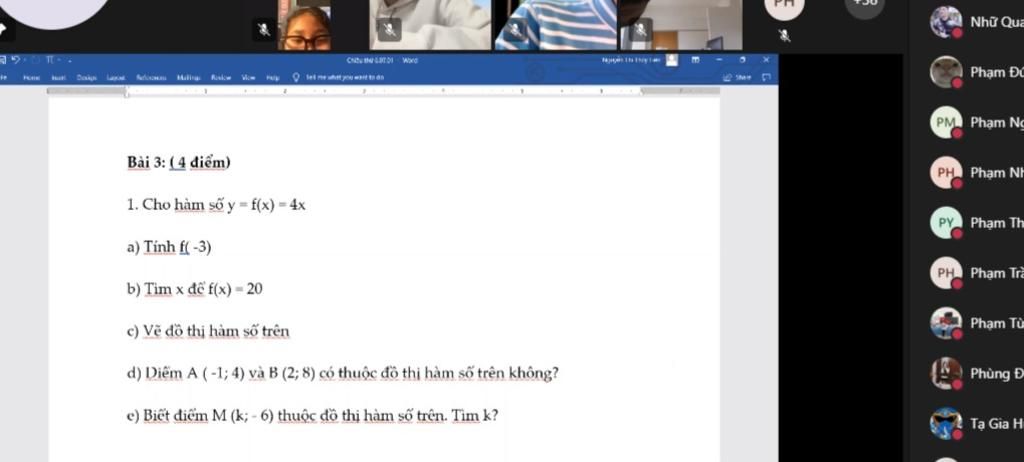This screenshot has width=1024, height=462.
Task: Select the striped shirt participant video tile
Action: click(x=556, y=25)
